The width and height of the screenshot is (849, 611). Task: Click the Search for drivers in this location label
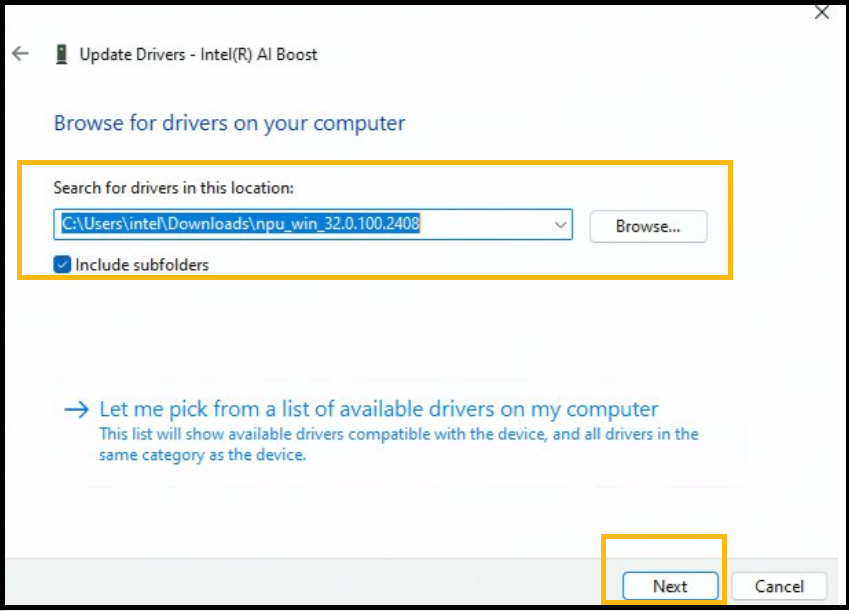click(x=173, y=187)
